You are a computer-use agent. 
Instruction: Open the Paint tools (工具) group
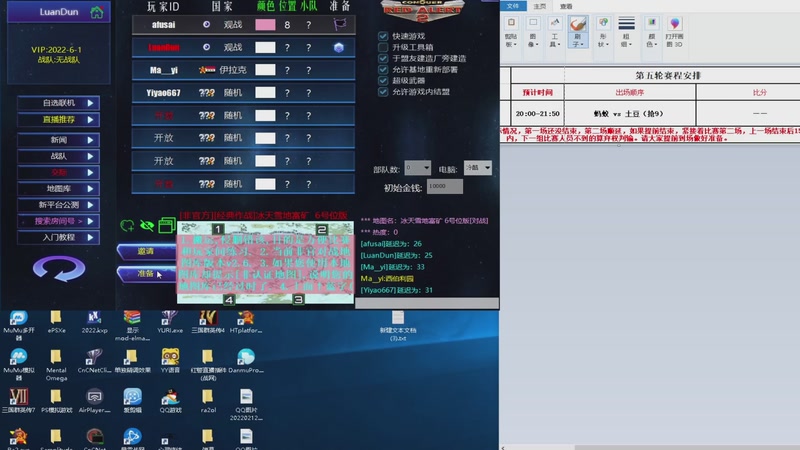(555, 32)
